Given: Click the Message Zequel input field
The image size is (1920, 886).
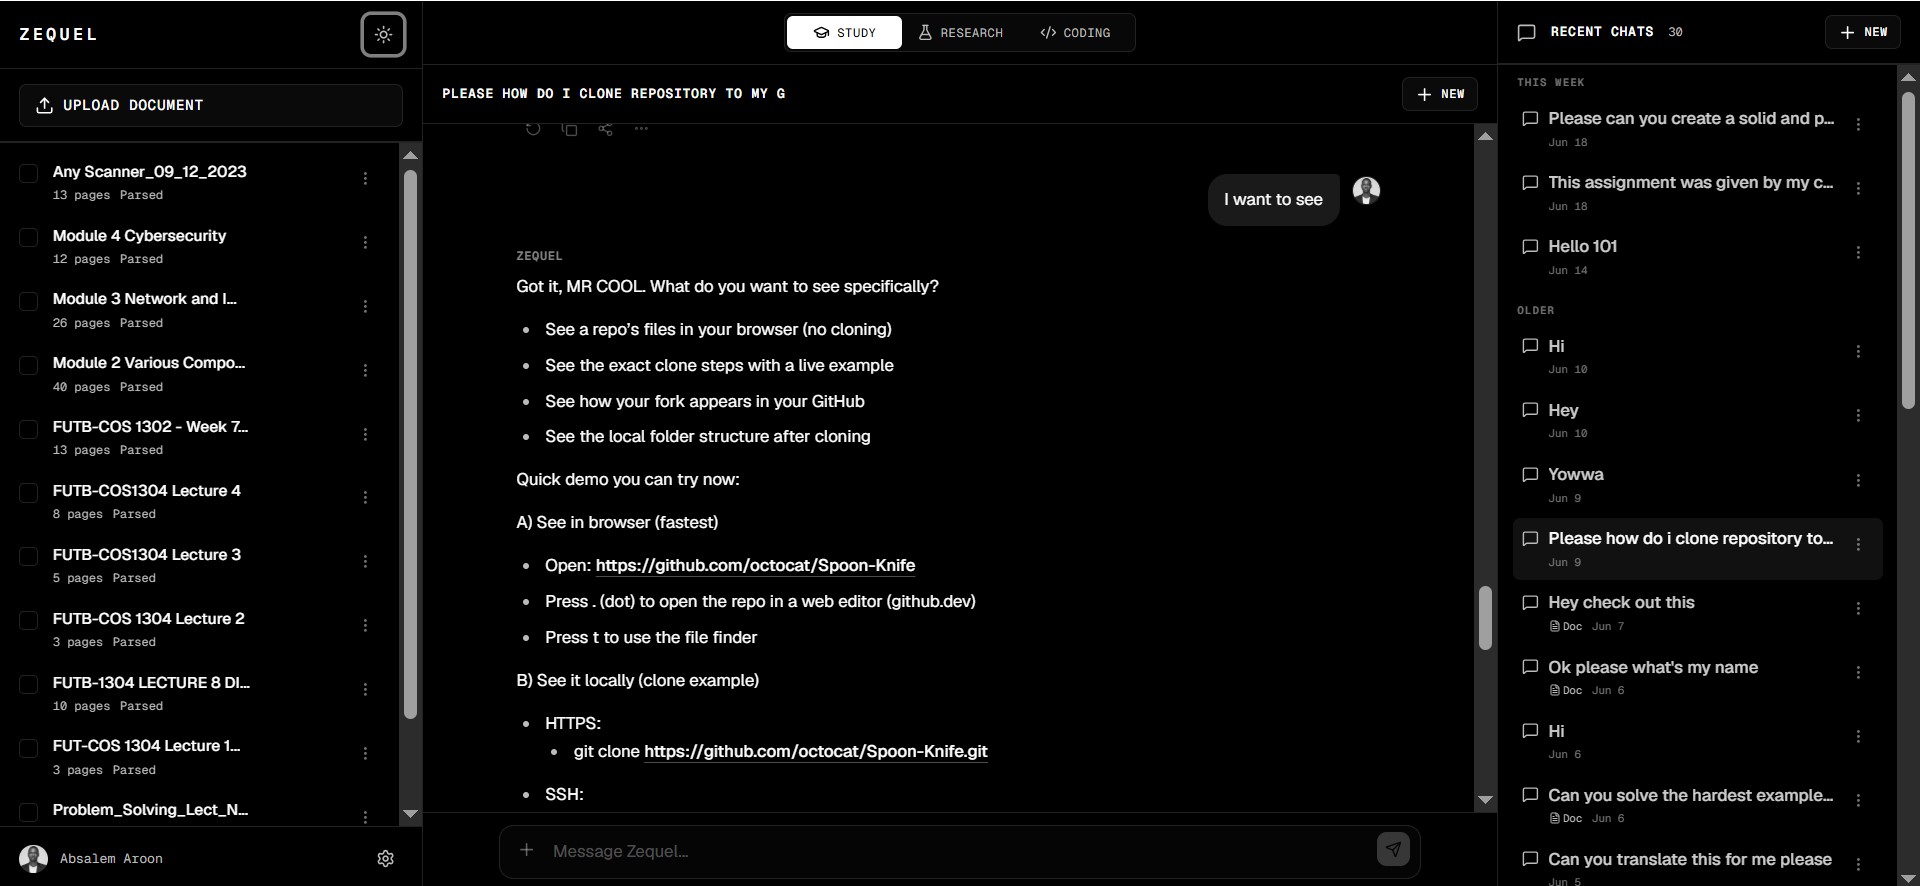Looking at the screenshot, I should (960, 851).
